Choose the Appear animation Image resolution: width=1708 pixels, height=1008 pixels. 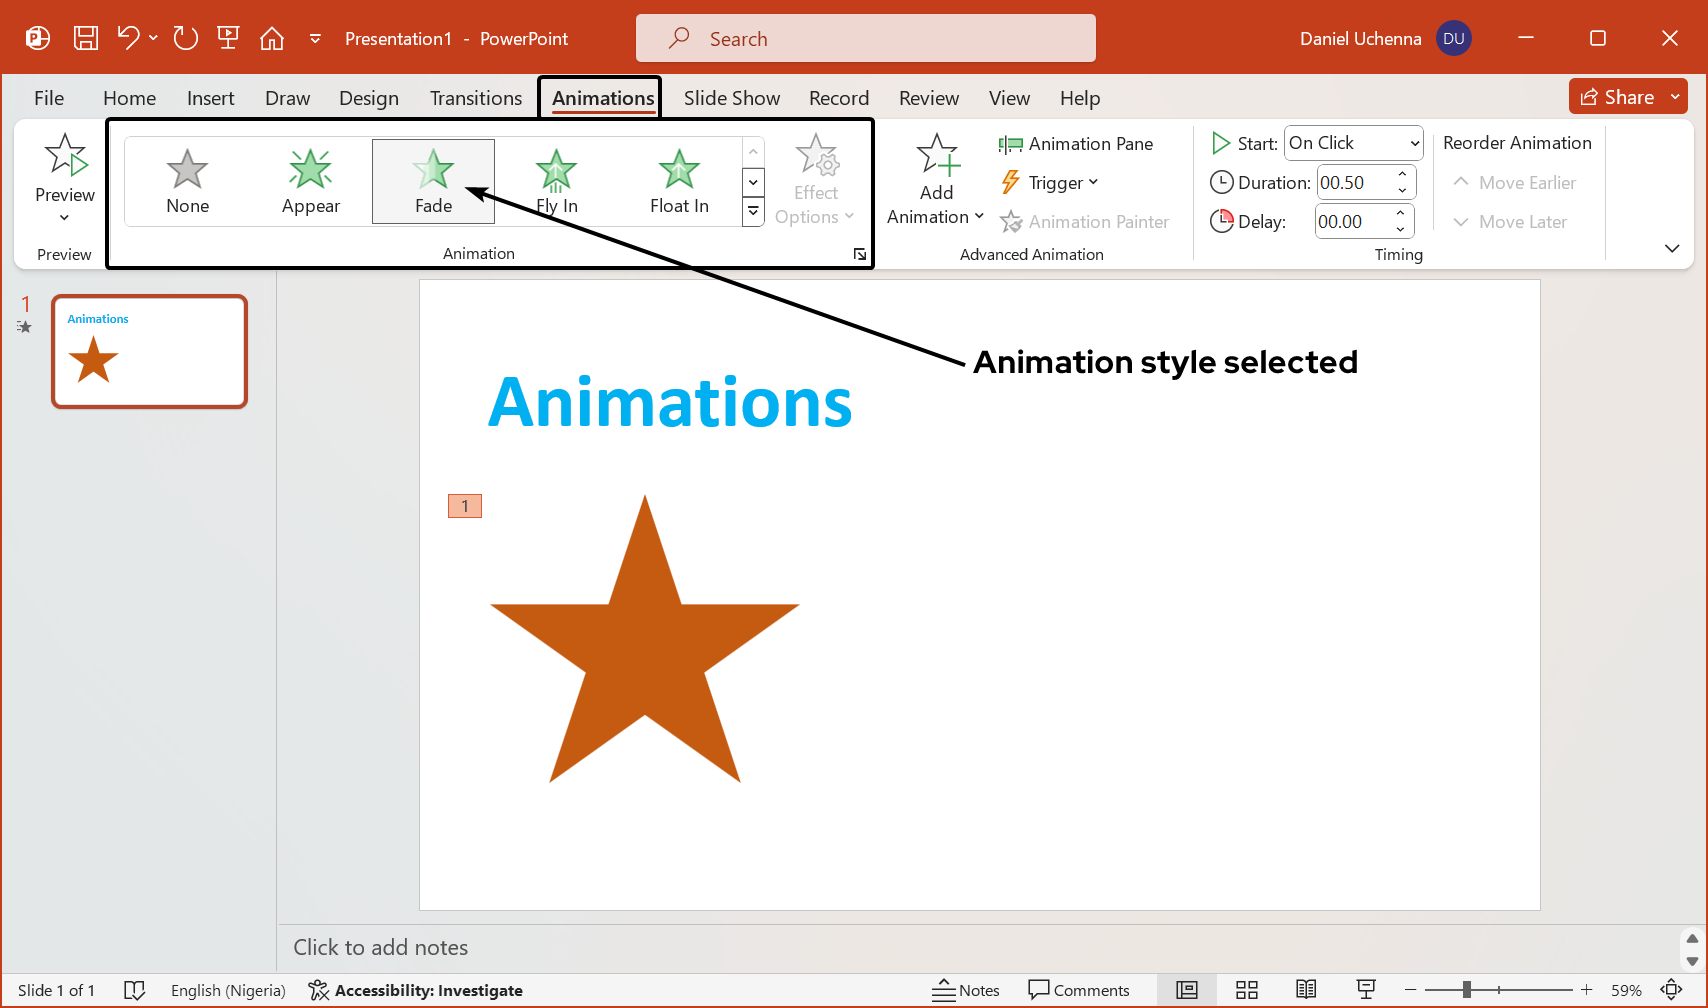pyautogui.click(x=310, y=181)
